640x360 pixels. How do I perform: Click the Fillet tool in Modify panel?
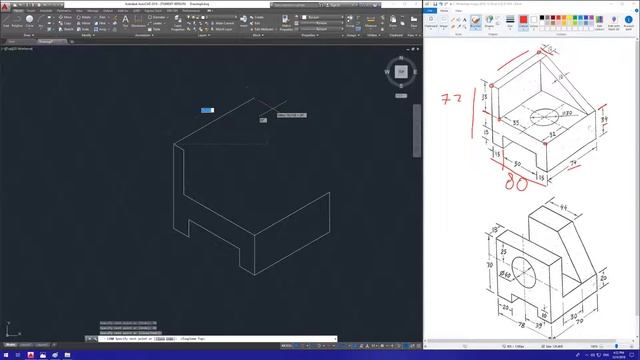point(100,23)
